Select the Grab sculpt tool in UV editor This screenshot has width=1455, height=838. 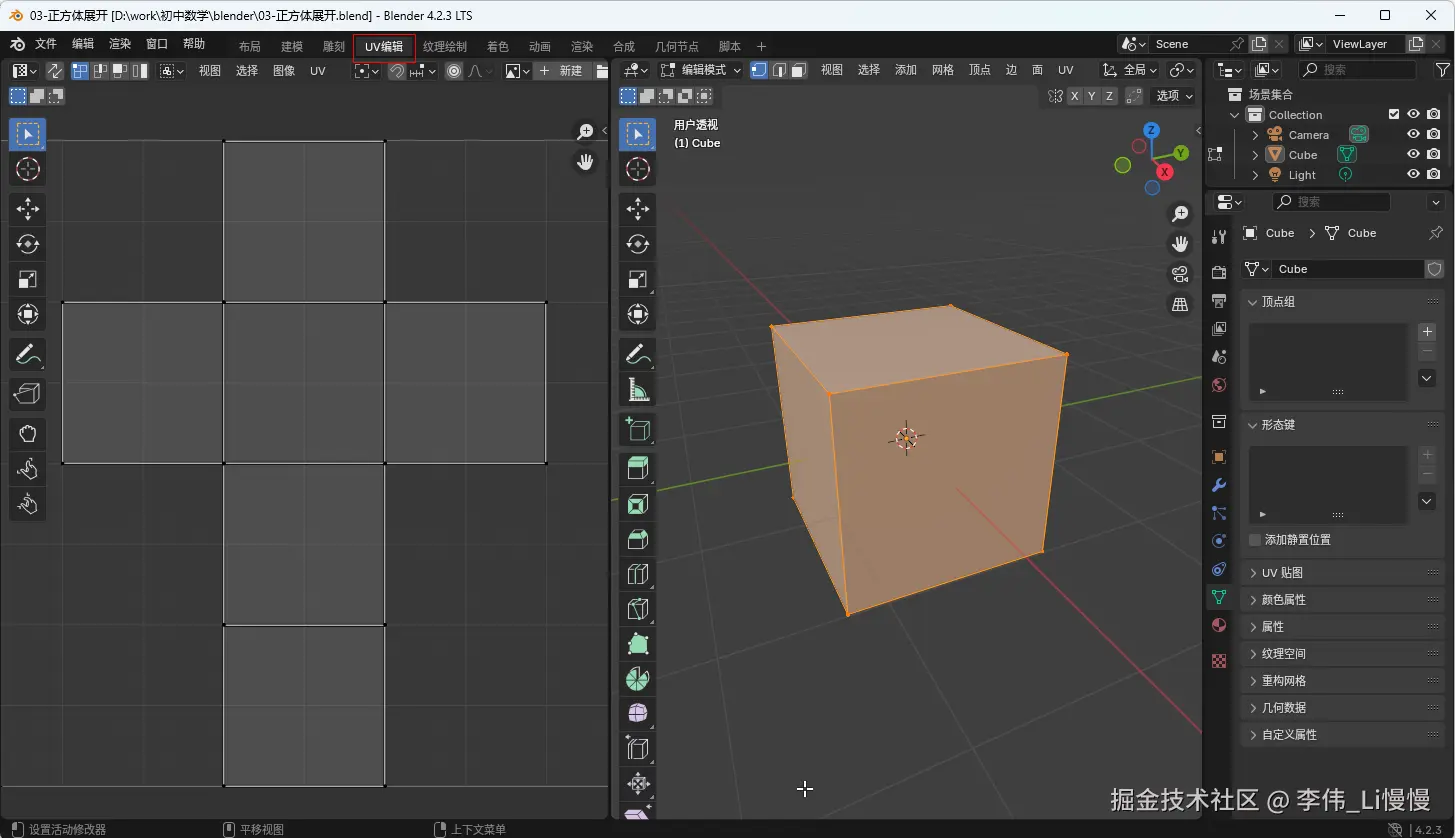point(27,433)
